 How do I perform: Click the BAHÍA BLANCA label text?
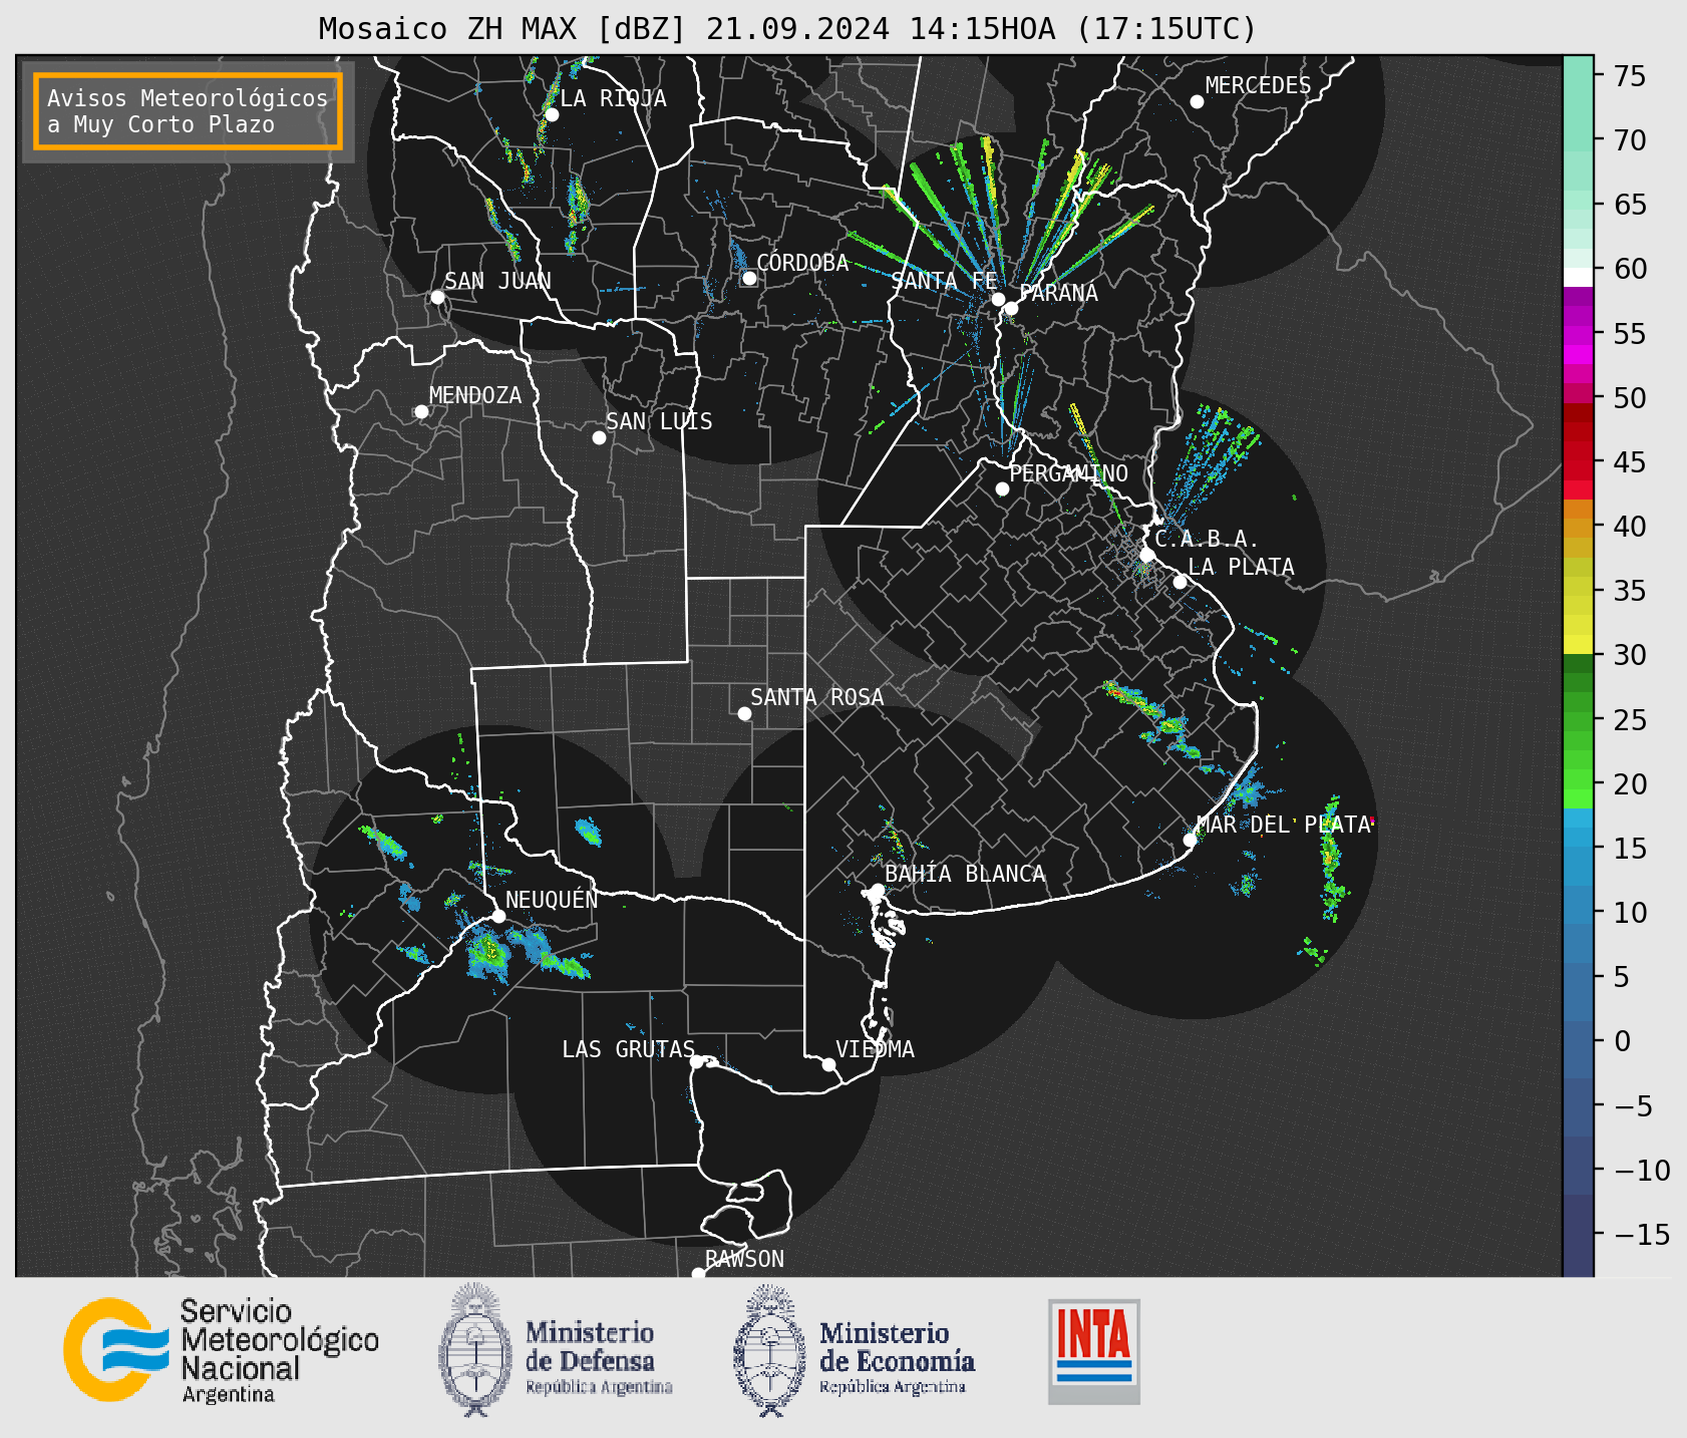point(965,874)
